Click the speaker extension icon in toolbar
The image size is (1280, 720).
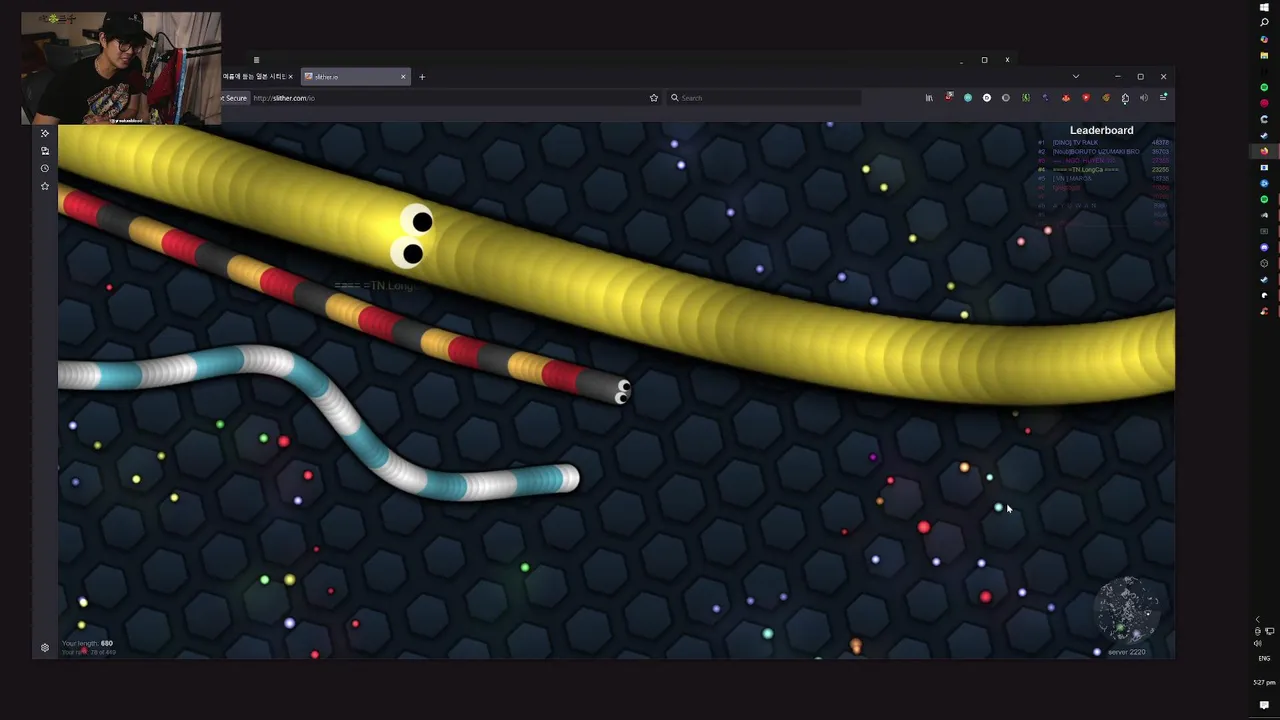click(1144, 98)
